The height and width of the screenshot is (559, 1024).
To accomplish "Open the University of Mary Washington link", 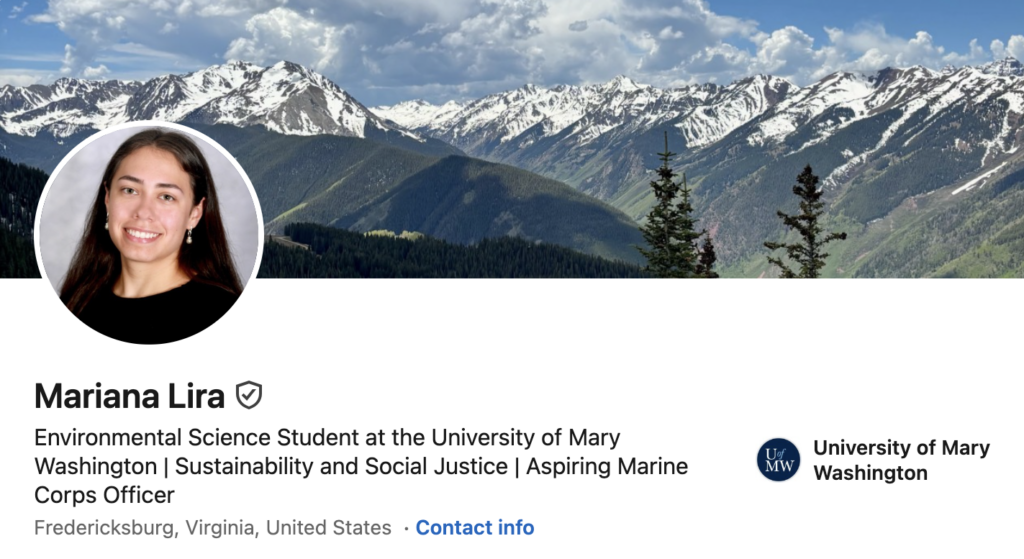I will pos(901,460).
